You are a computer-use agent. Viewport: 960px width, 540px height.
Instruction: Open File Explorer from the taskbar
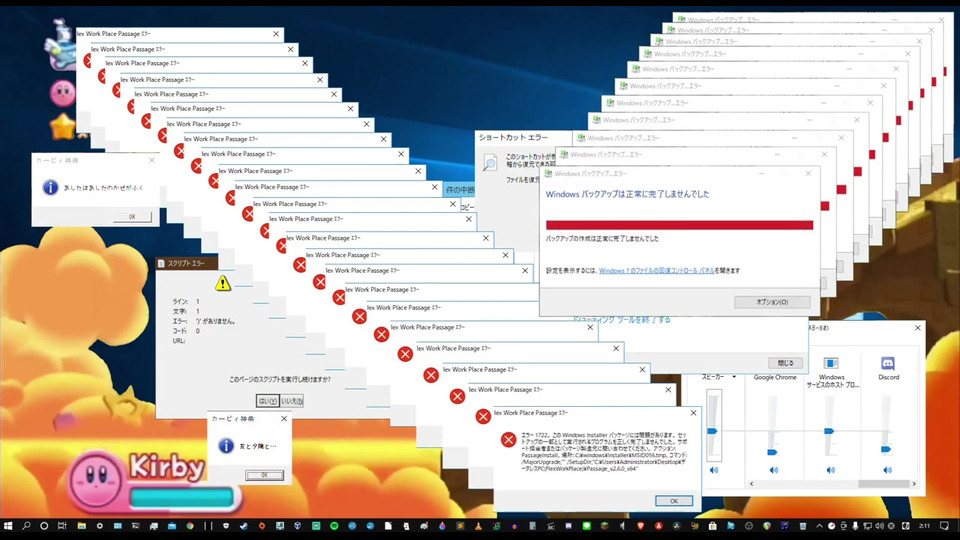[x=81, y=526]
